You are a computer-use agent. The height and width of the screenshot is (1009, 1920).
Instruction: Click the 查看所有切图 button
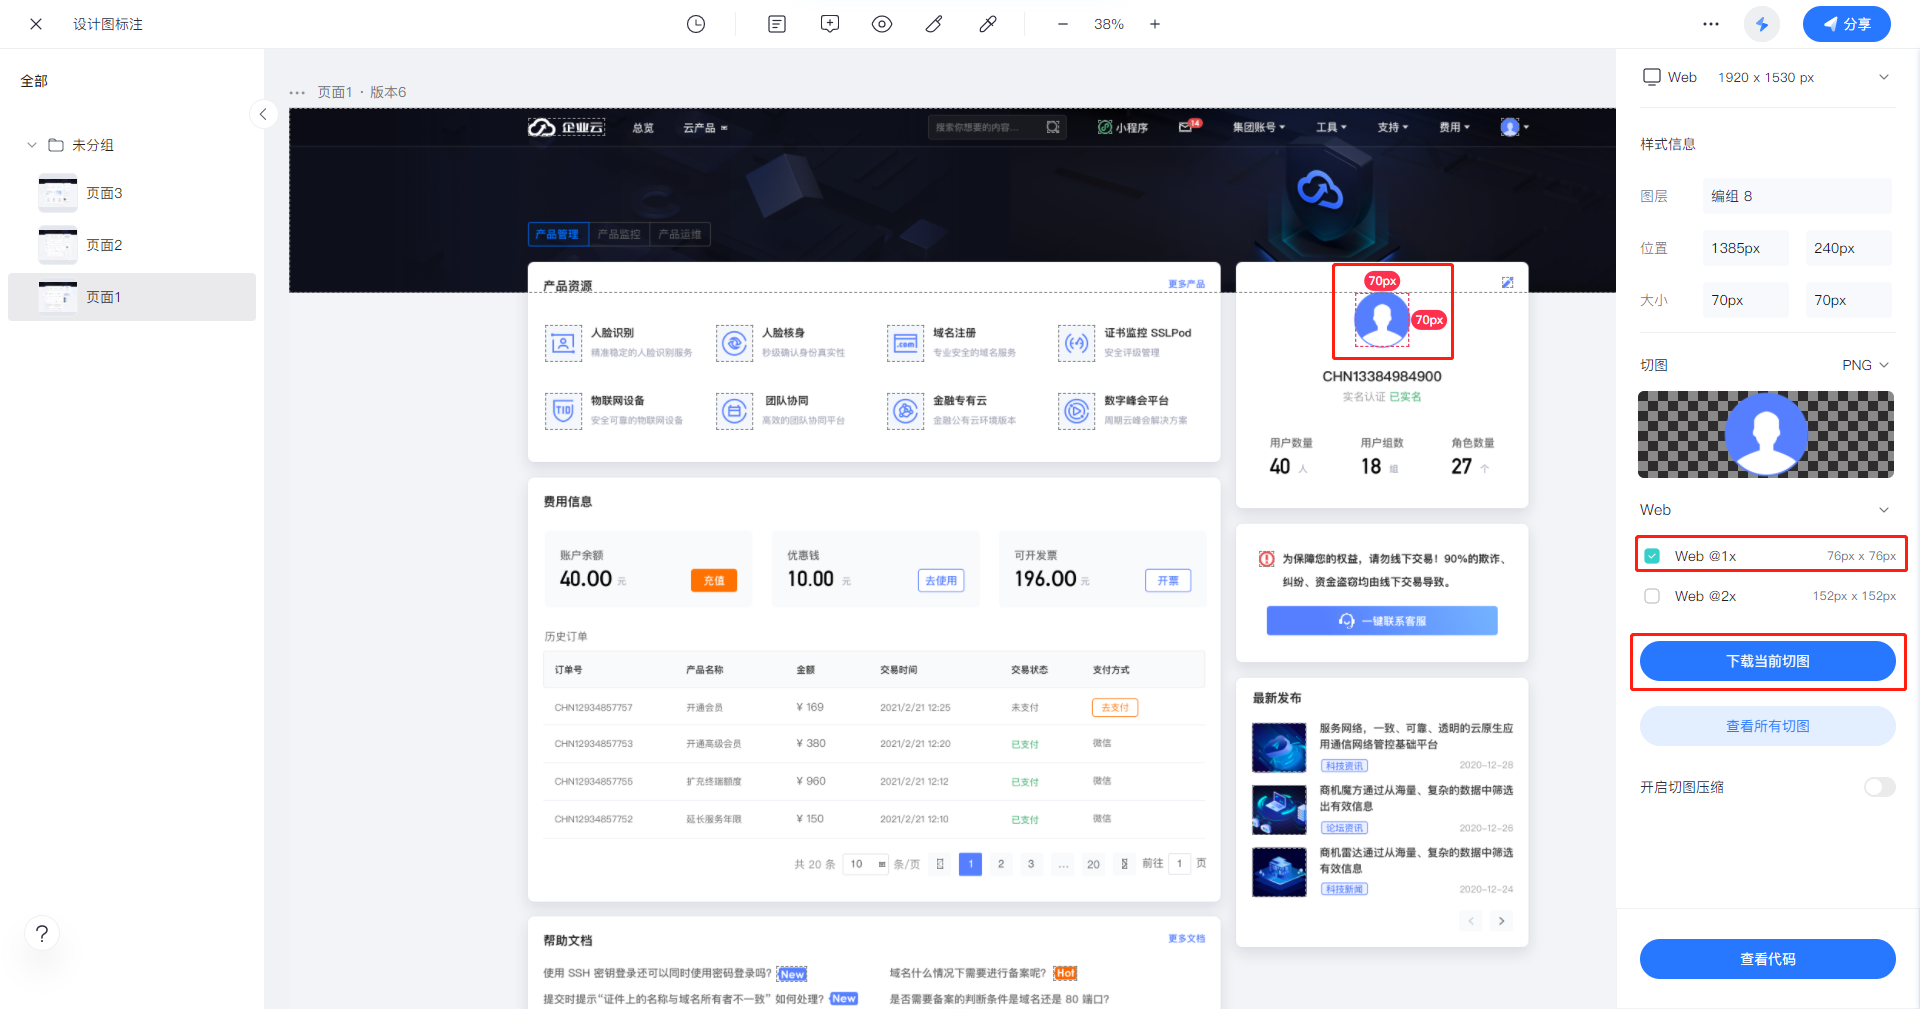coord(1768,726)
